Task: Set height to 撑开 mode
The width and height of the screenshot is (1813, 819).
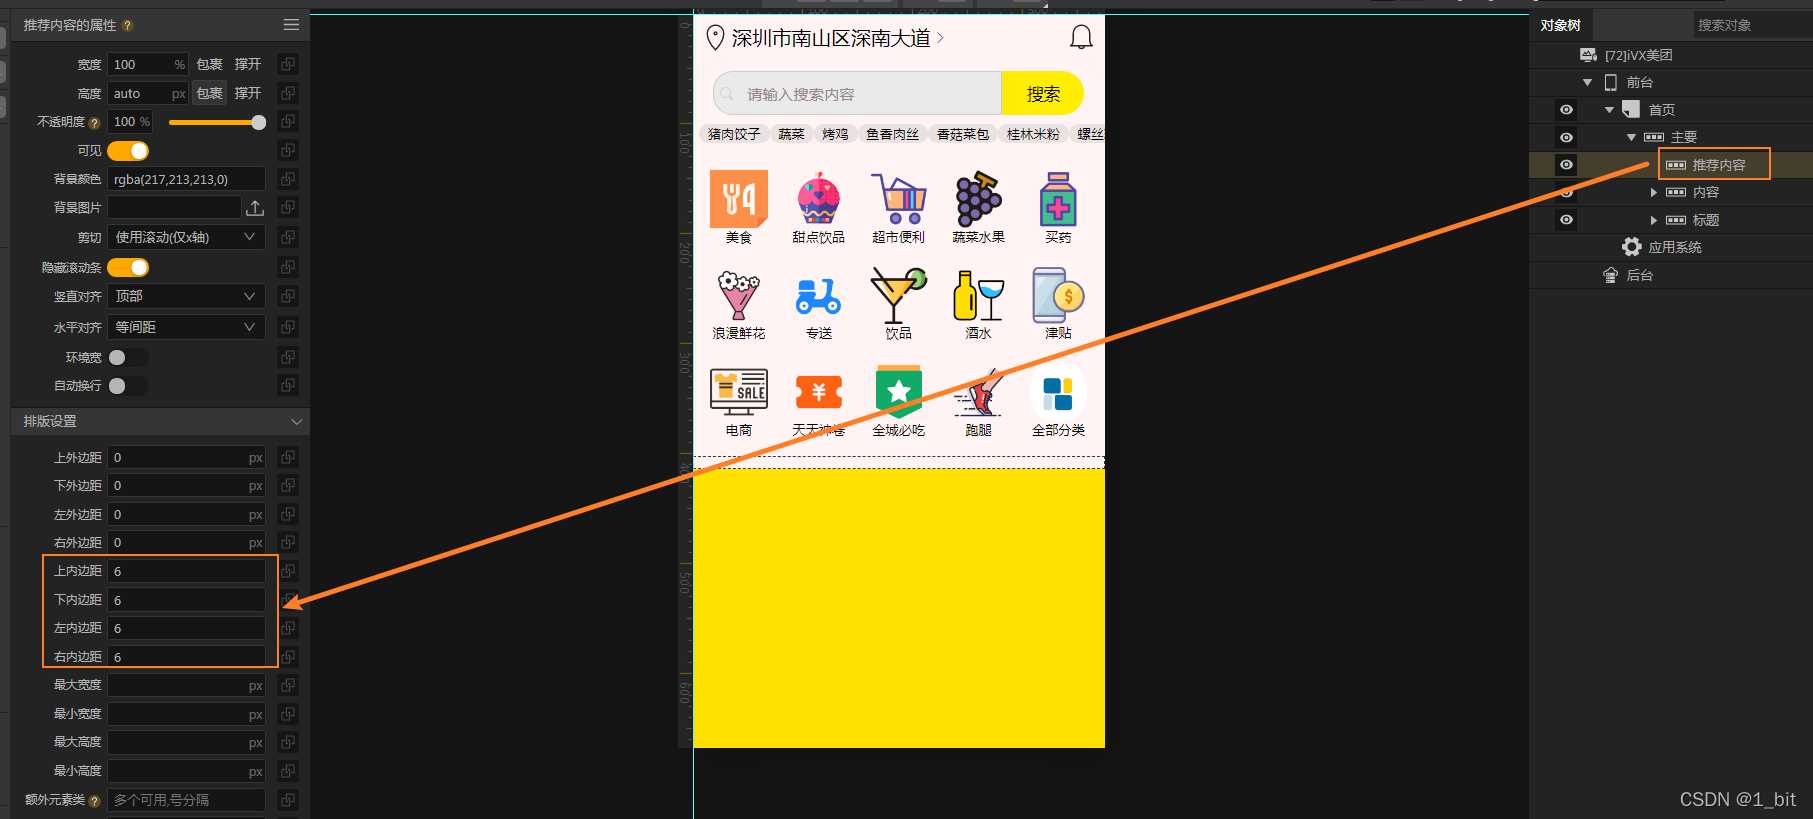Action: click(x=248, y=93)
